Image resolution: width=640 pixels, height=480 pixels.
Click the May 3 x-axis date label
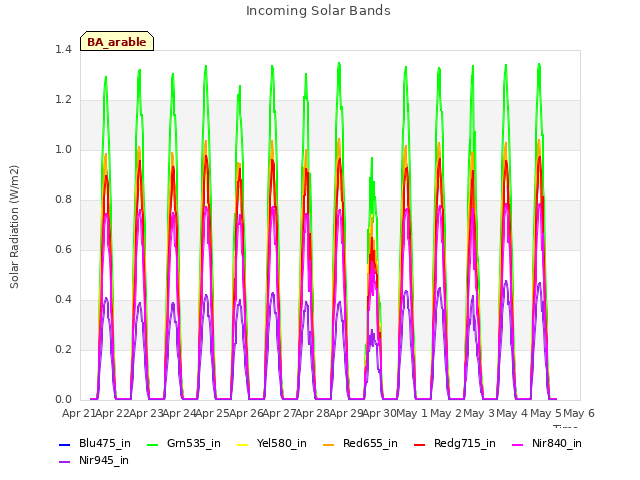pos(479,413)
